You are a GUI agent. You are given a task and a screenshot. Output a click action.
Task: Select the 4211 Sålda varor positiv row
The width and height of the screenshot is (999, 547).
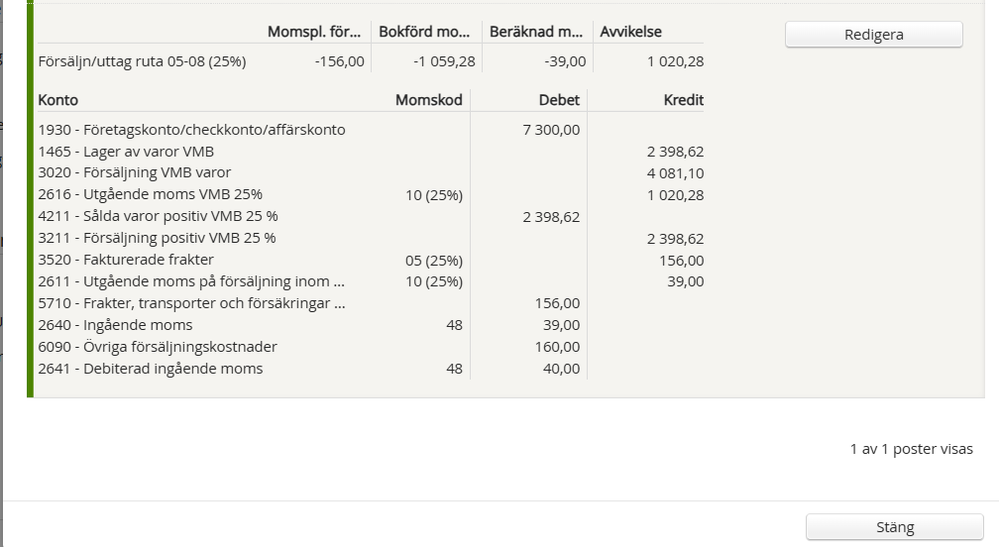click(157, 216)
